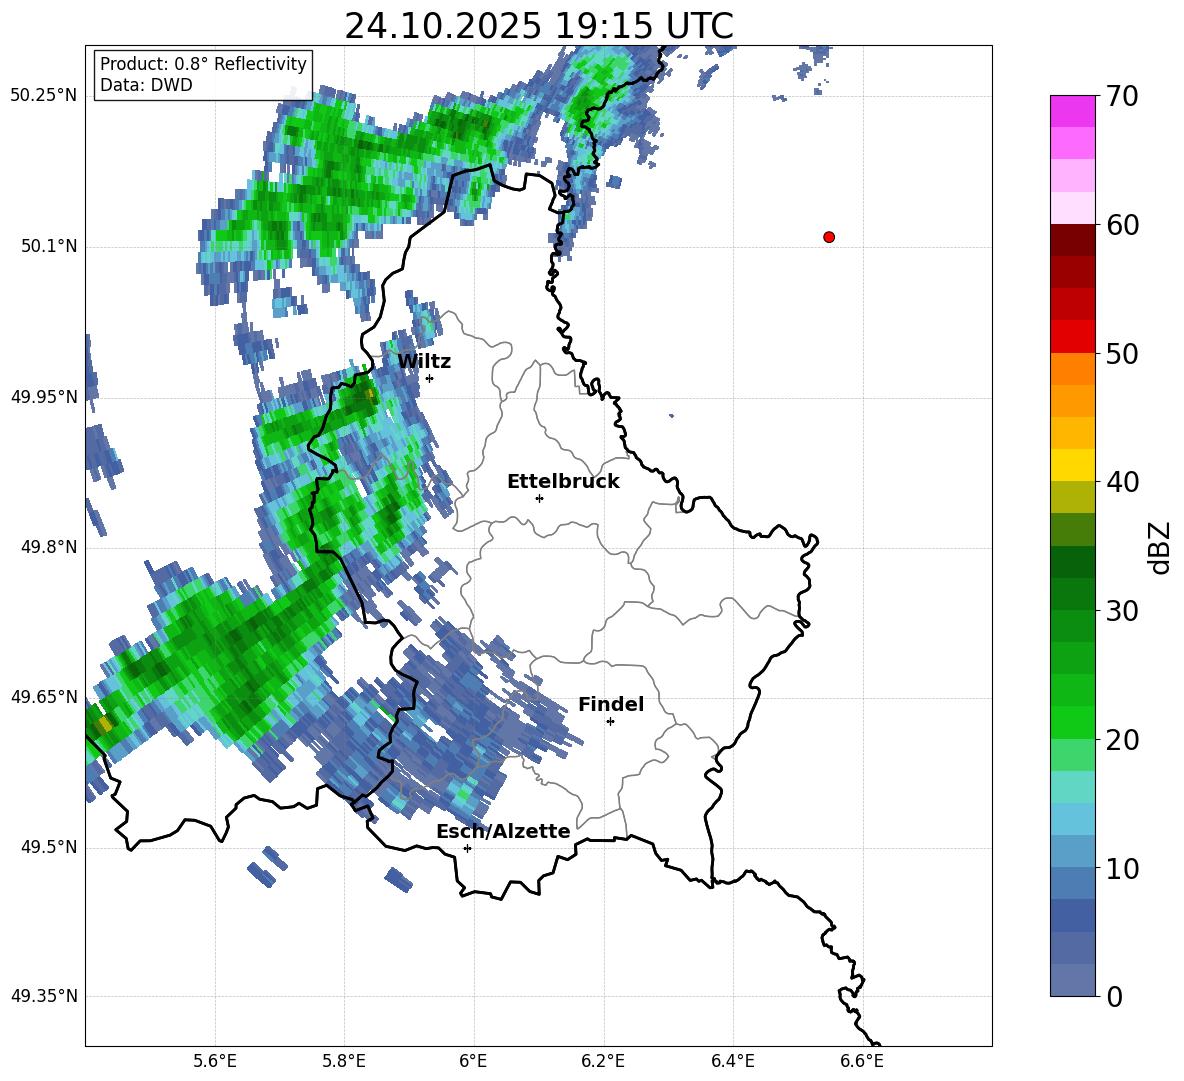Click the cross marker below Ettelbruck
This screenshot has width=1184, height=1081.
point(539,498)
